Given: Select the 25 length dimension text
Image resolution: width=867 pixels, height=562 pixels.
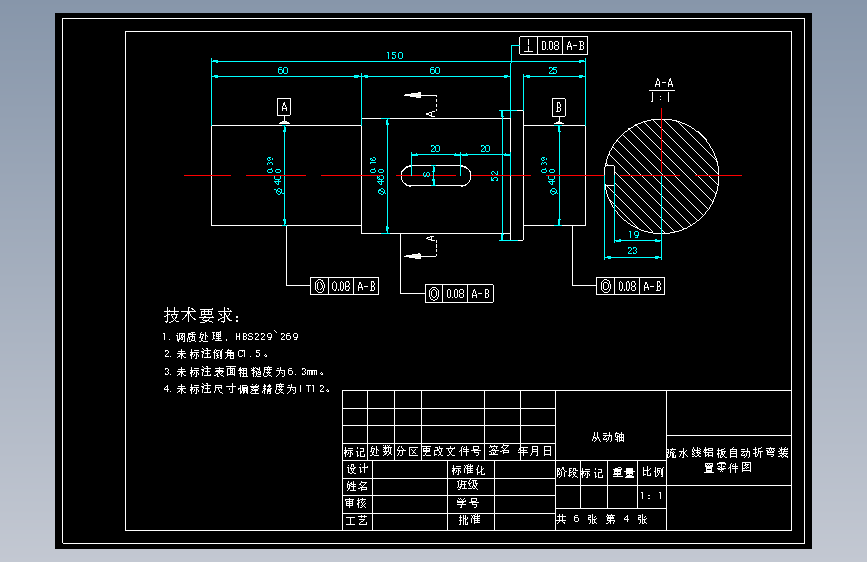Looking at the screenshot, I should tap(553, 70).
